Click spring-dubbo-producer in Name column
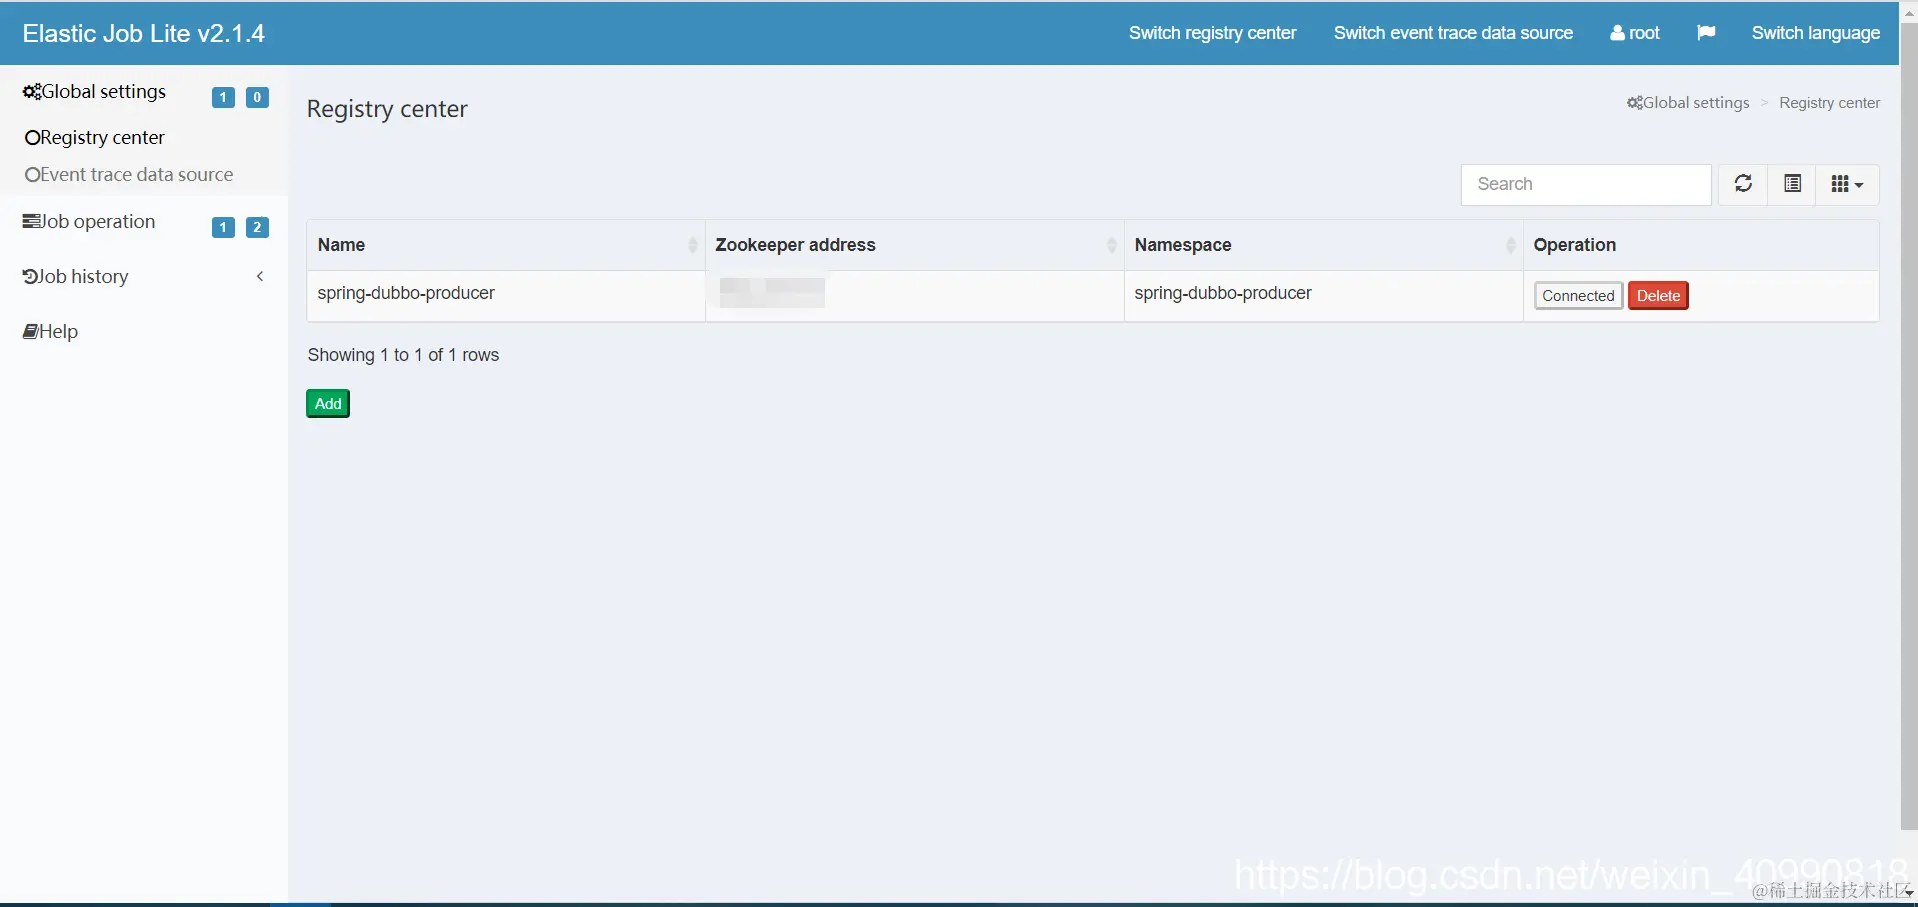 406,293
